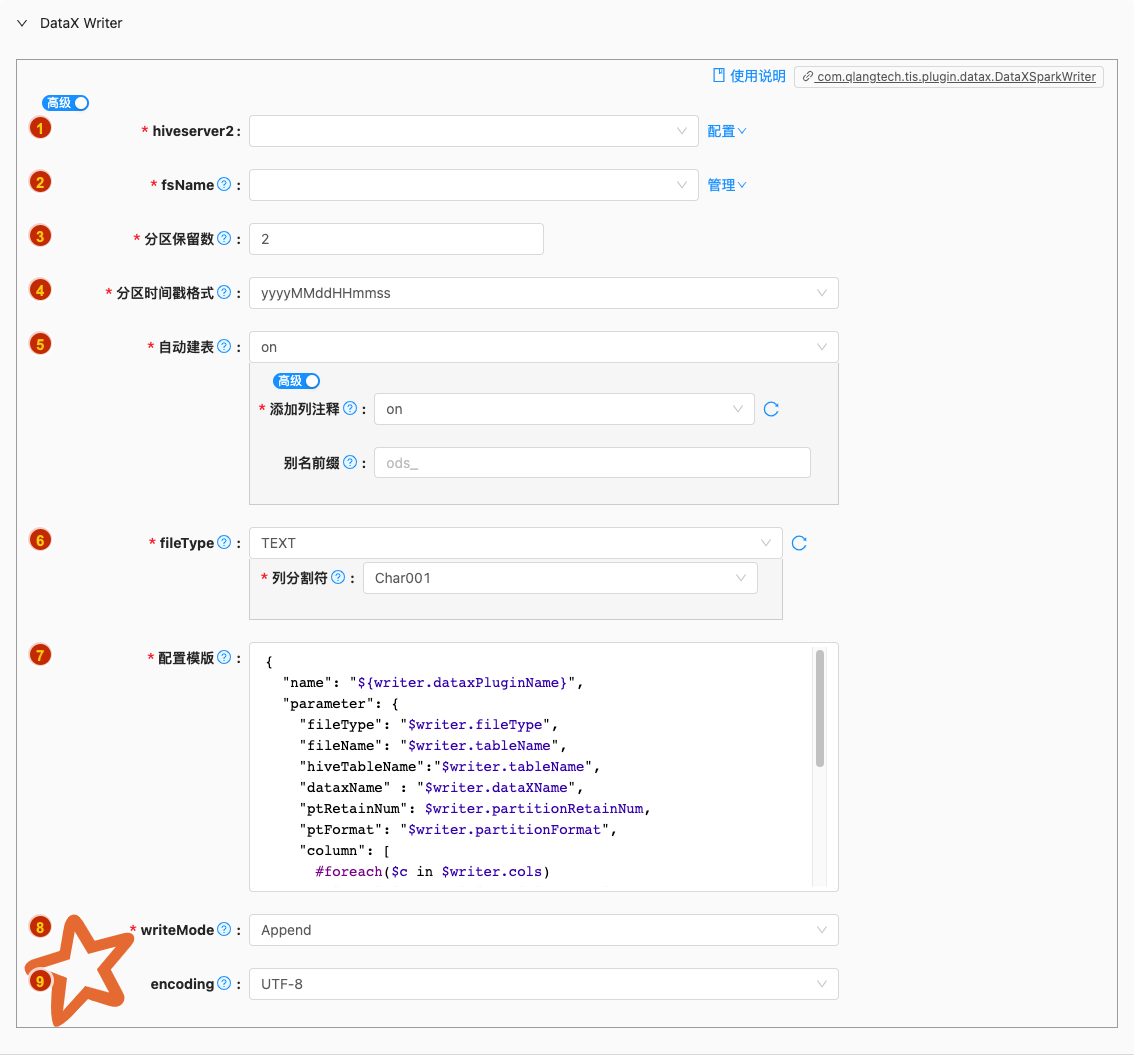The height and width of the screenshot is (1055, 1134).
Task: Open the 添加列注释 dropdown
Action: click(564, 409)
